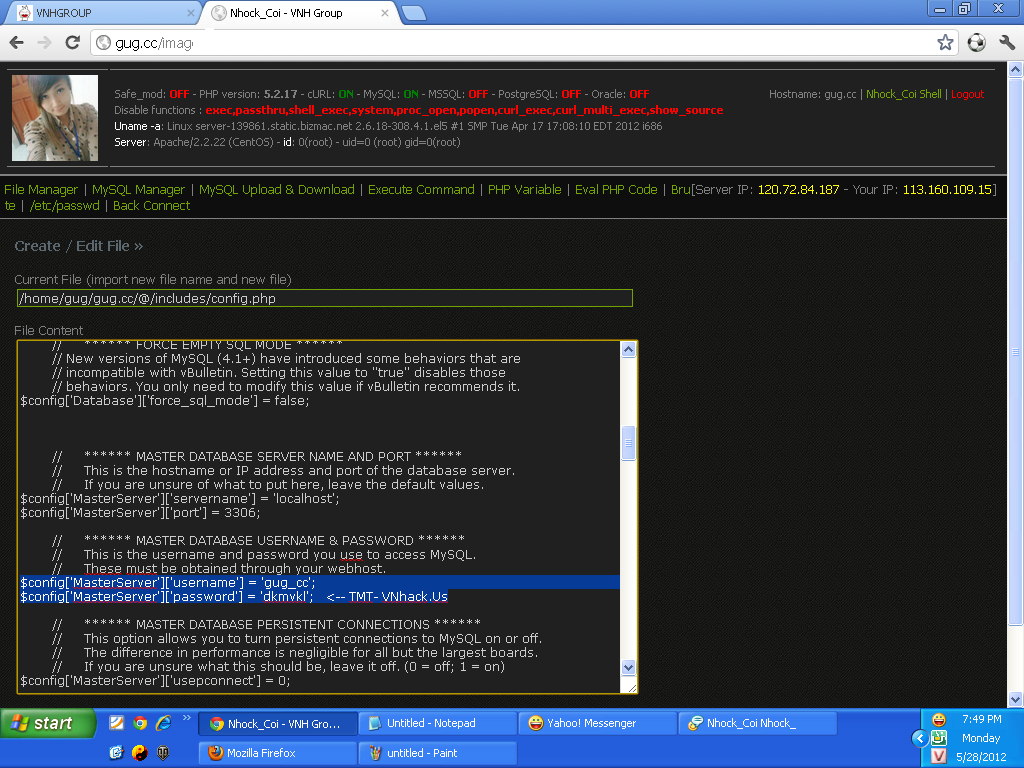Expand quick launch chevron

coord(187,718)
